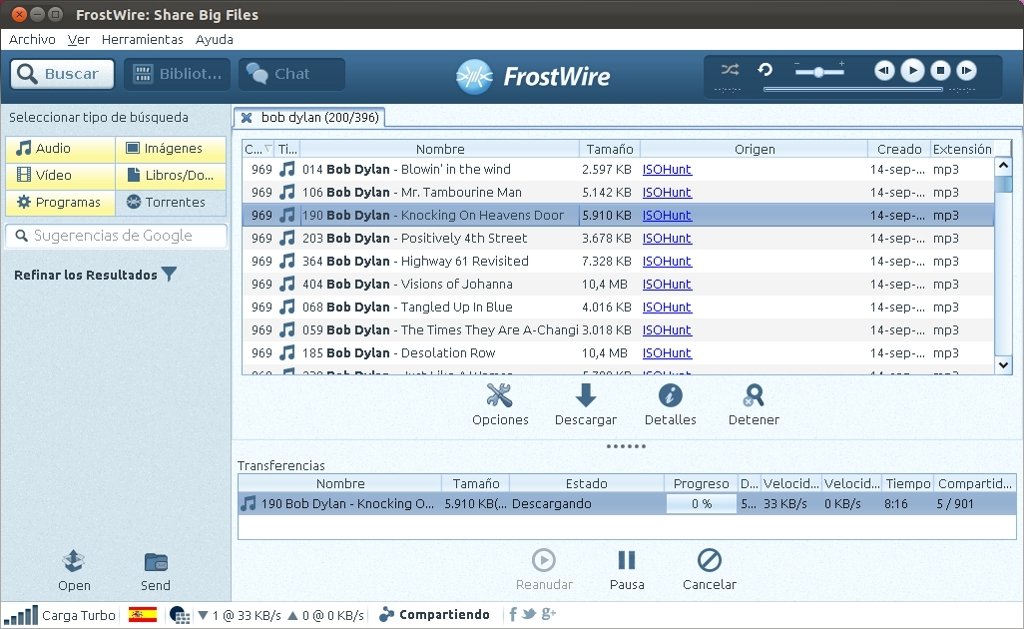Select Programas search type
Screen dimensions: 1024x629
pyautogui.click(x=61, y=202)
